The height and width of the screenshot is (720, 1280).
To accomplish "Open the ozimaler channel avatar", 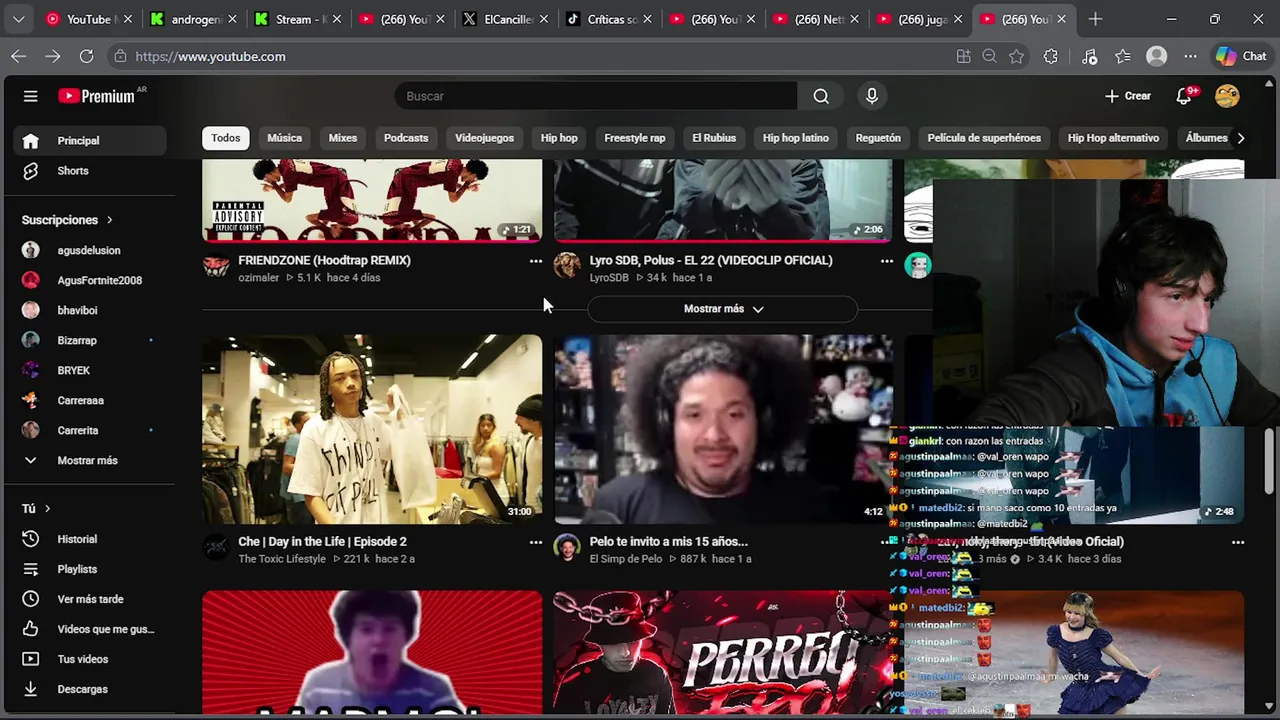I will (x=216, y=266).
